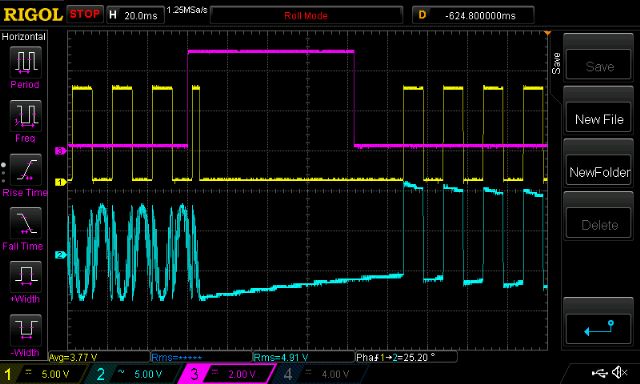Open the vertical Save menu tab

(x=556, y=63)
